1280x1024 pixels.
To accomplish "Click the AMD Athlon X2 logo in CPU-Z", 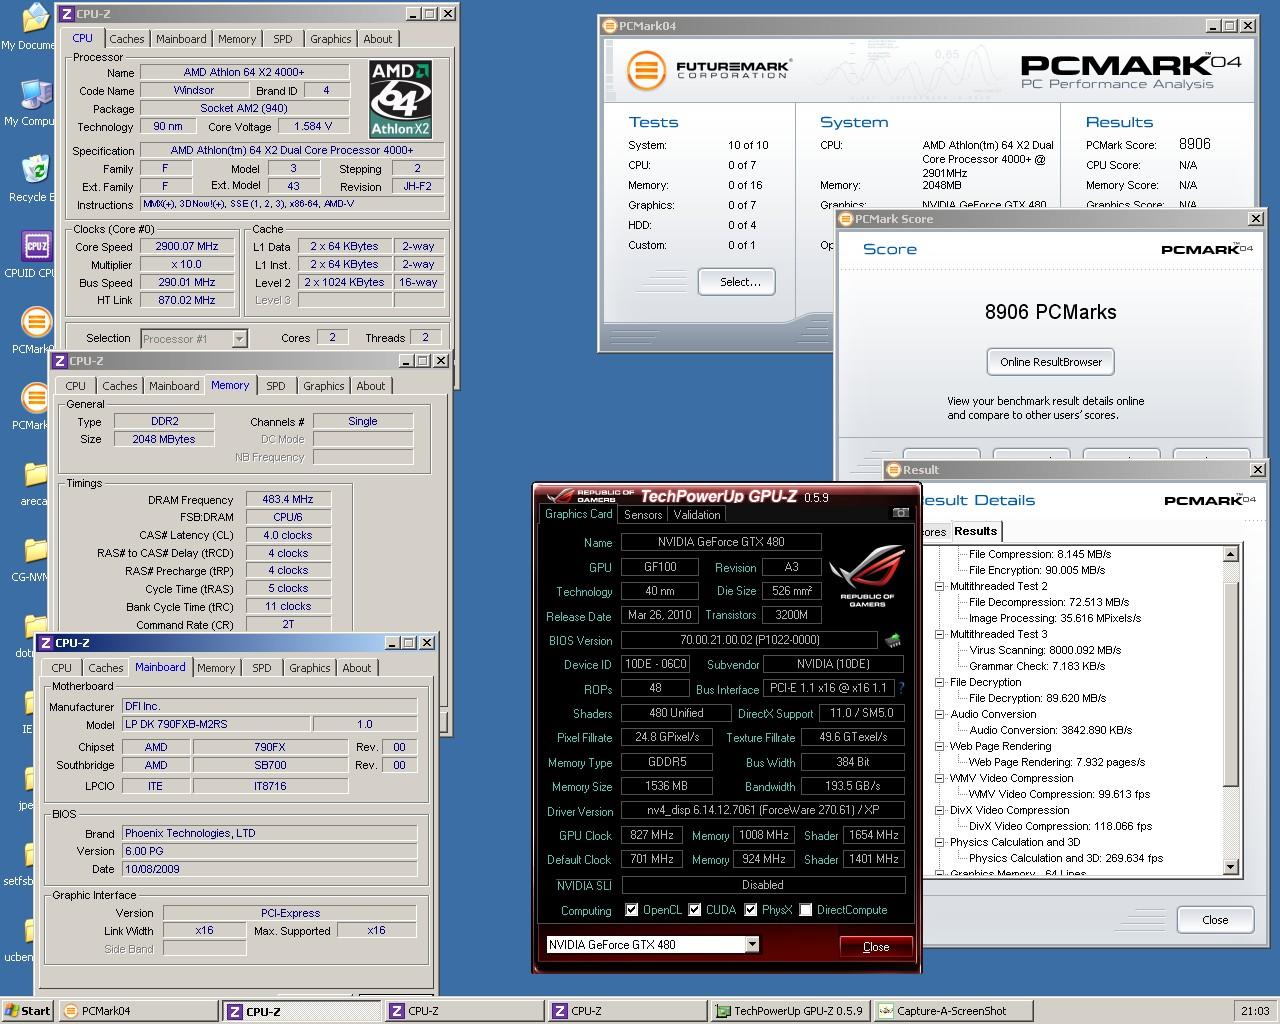I will 400,98.
